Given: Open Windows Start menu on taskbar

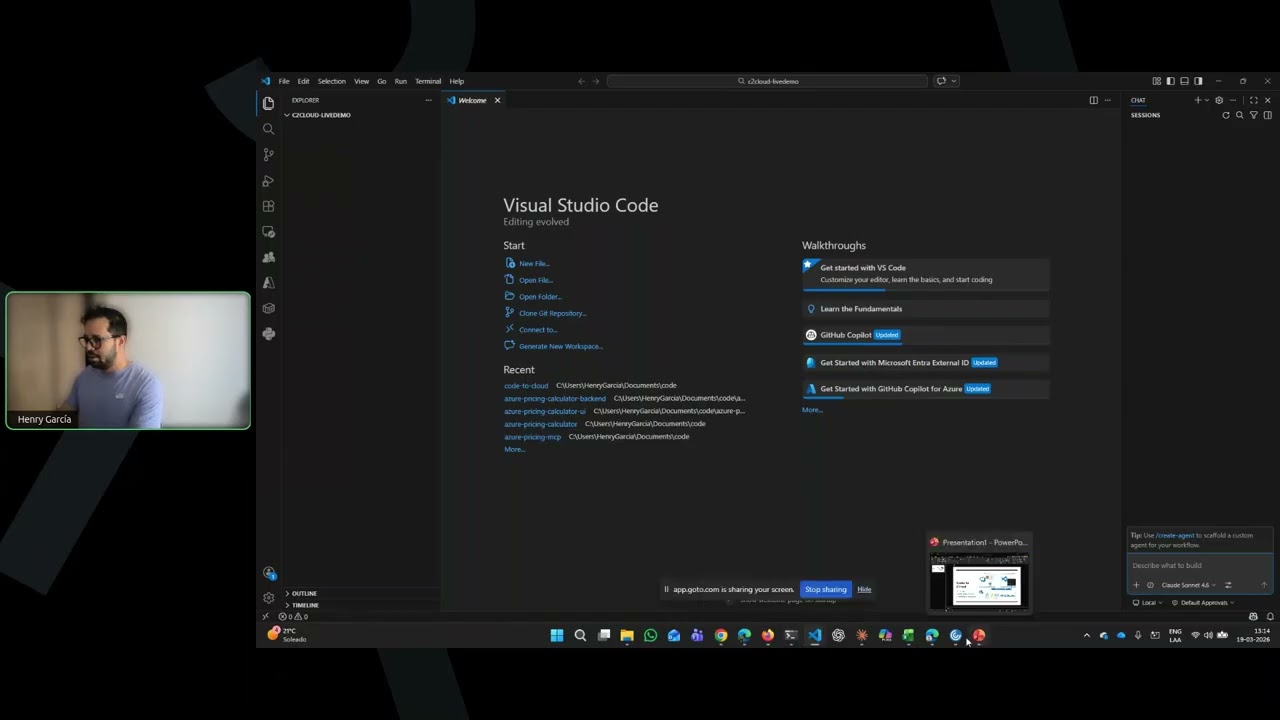Looking at the screenshot, I should 557,635.
